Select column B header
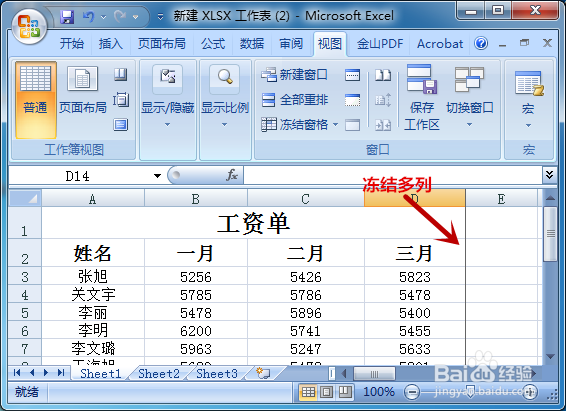 click(196, 199)
